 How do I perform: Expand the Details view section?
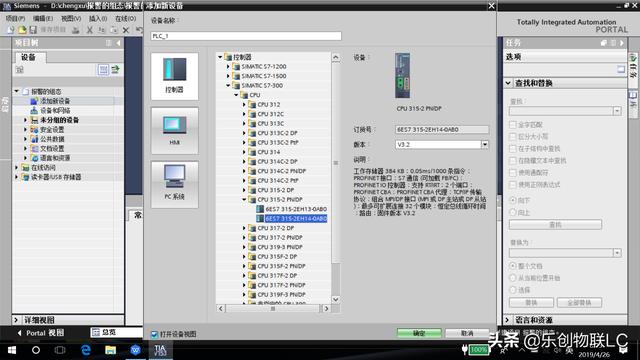click(x=17, y=320)
